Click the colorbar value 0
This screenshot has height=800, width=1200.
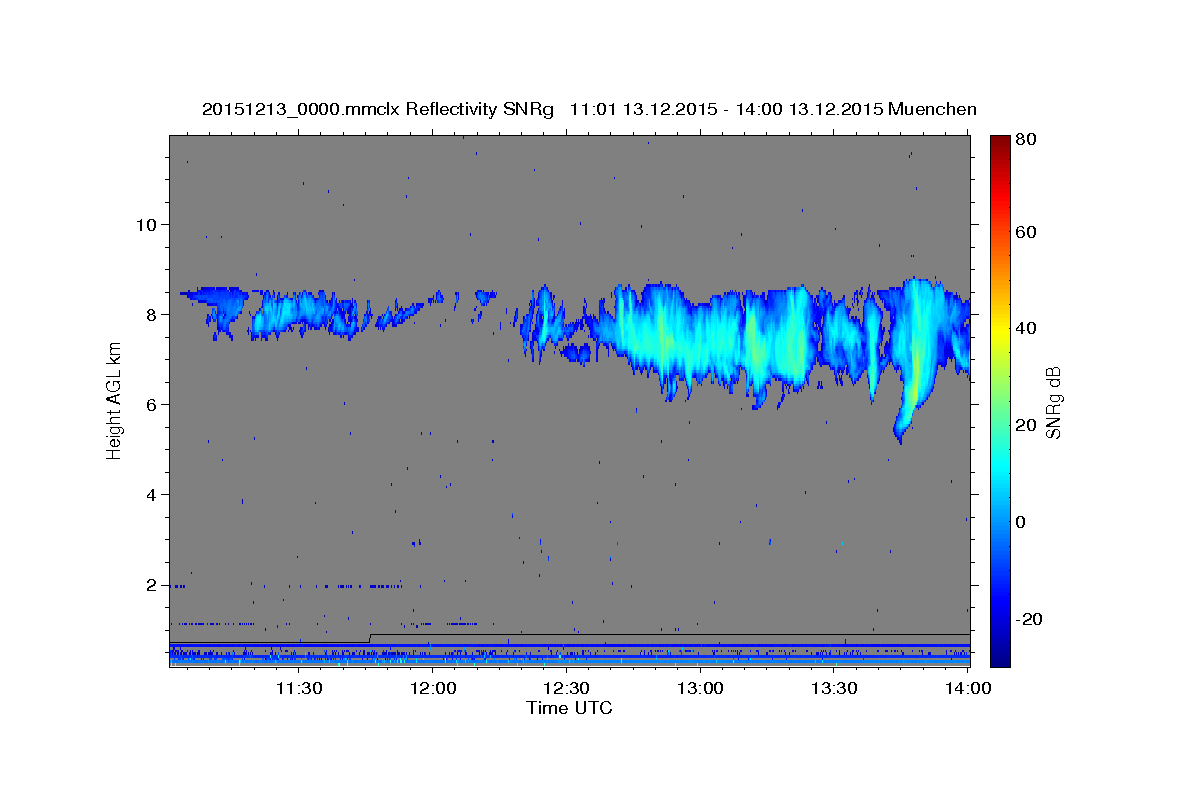(1021, 522)
